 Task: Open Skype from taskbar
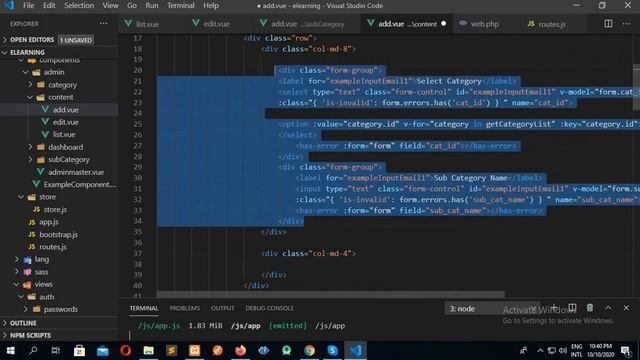(x=332, y=351)
